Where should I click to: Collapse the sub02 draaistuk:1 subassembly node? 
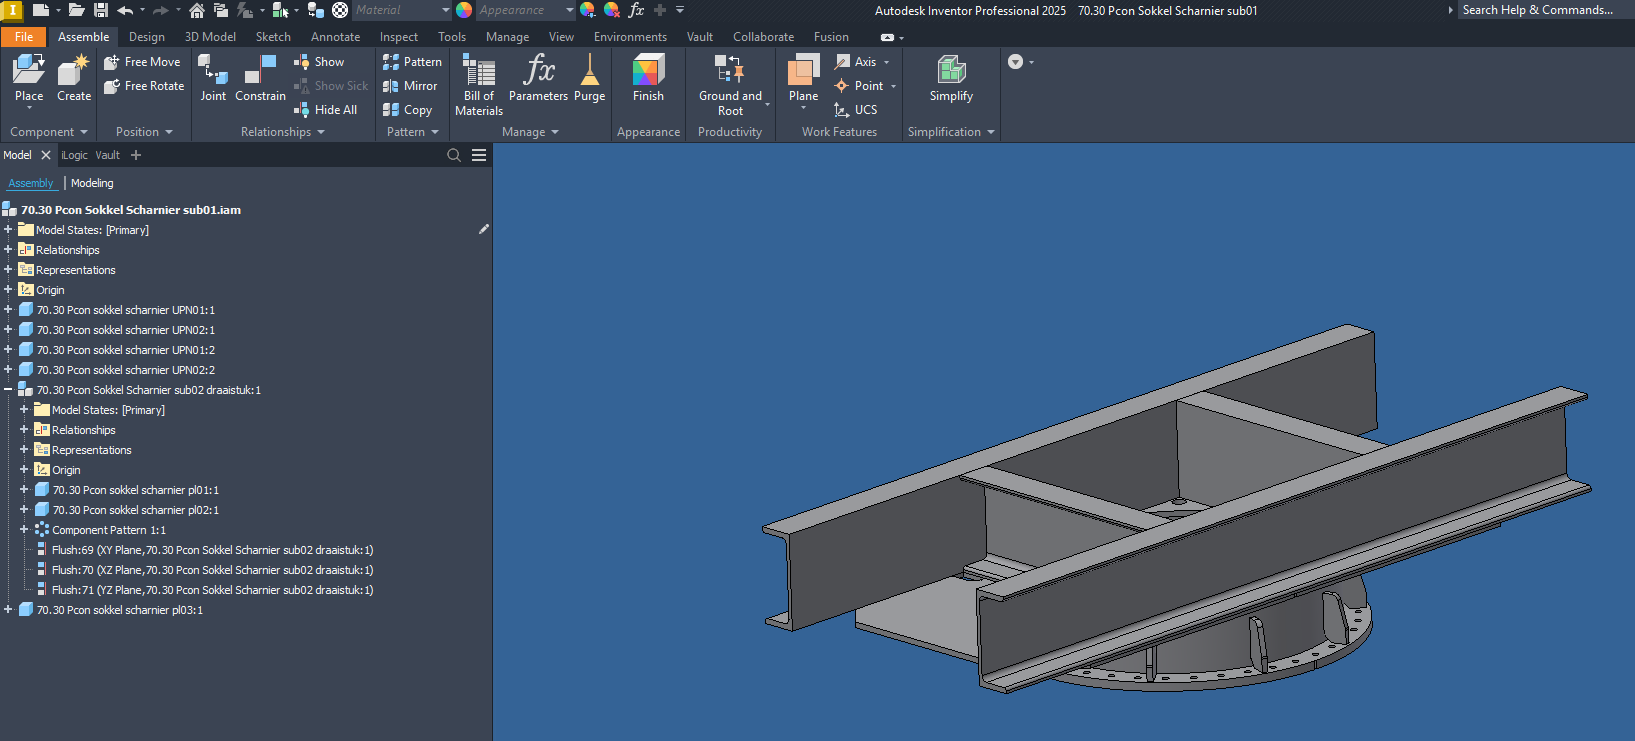click(8, 390)
